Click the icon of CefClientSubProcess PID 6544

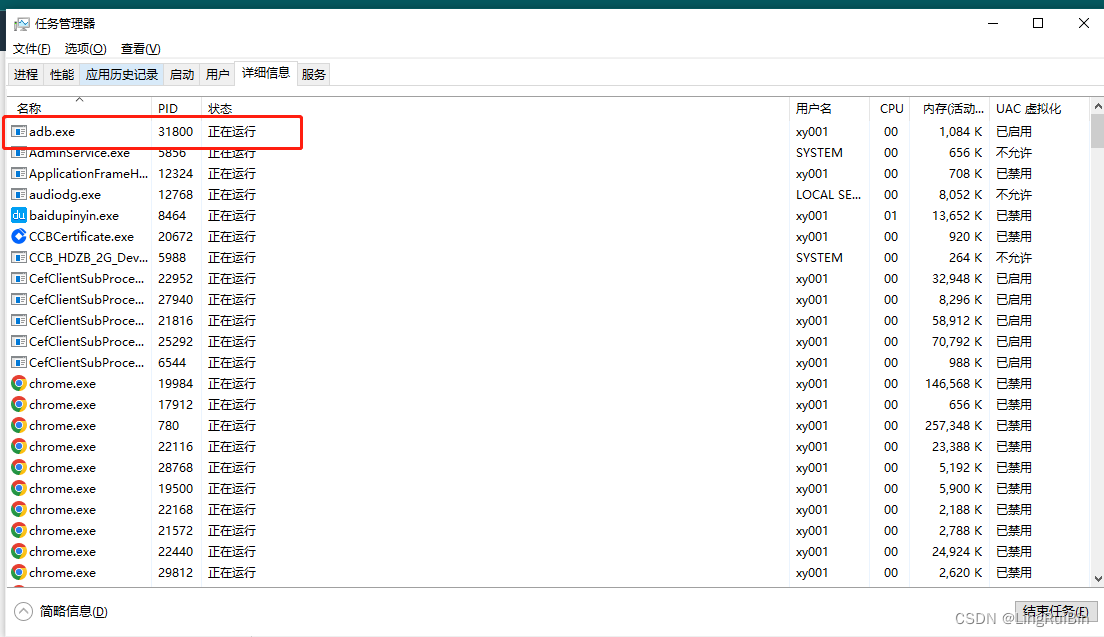[19, 362]
